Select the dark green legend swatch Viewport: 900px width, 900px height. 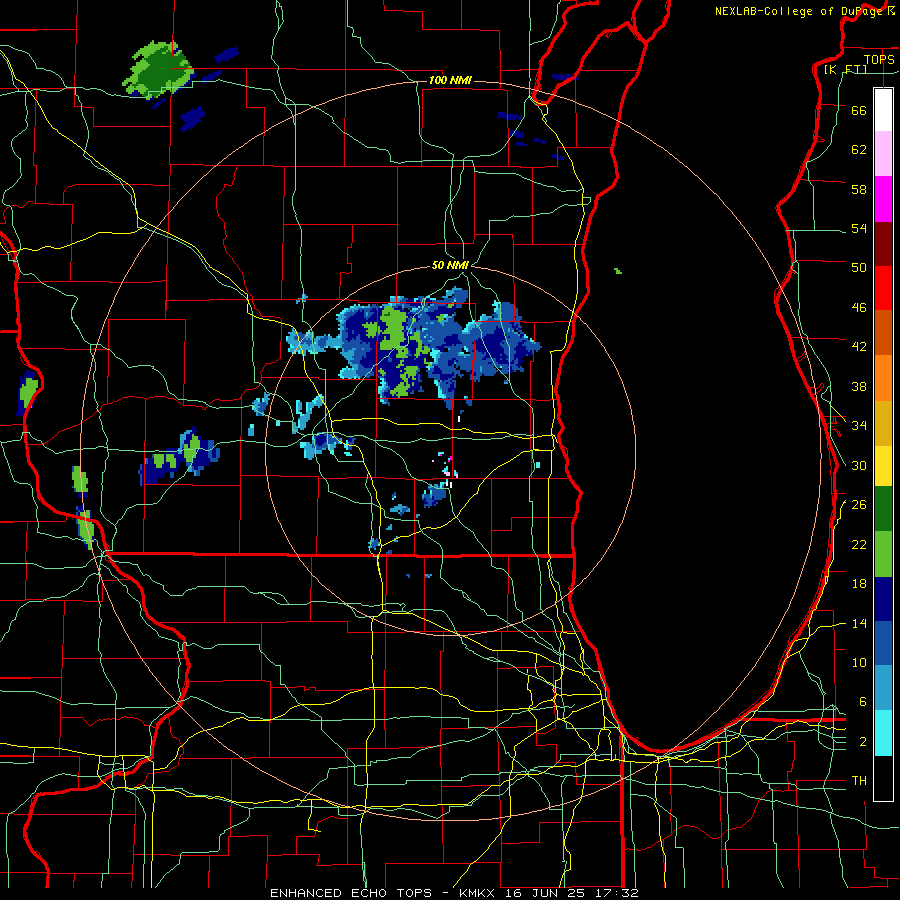coord(883,509)
